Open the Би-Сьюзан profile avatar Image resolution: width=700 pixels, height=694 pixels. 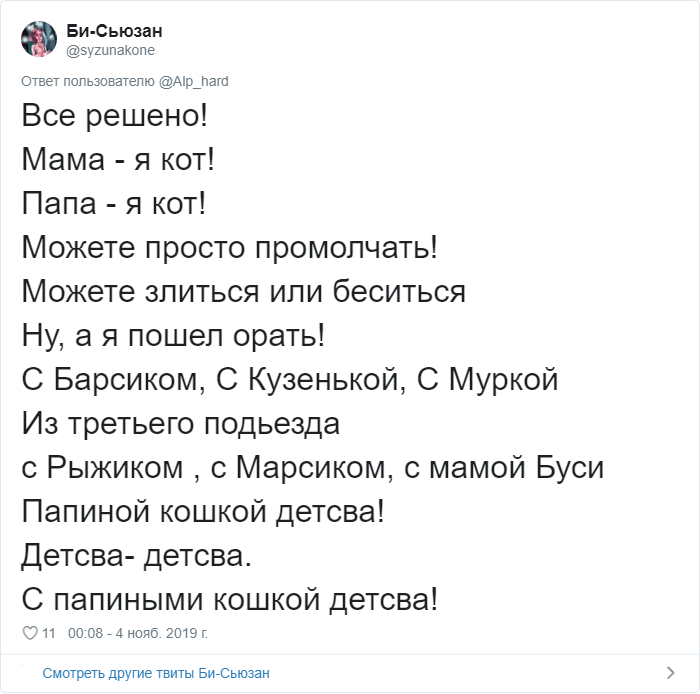pos(39,39)
